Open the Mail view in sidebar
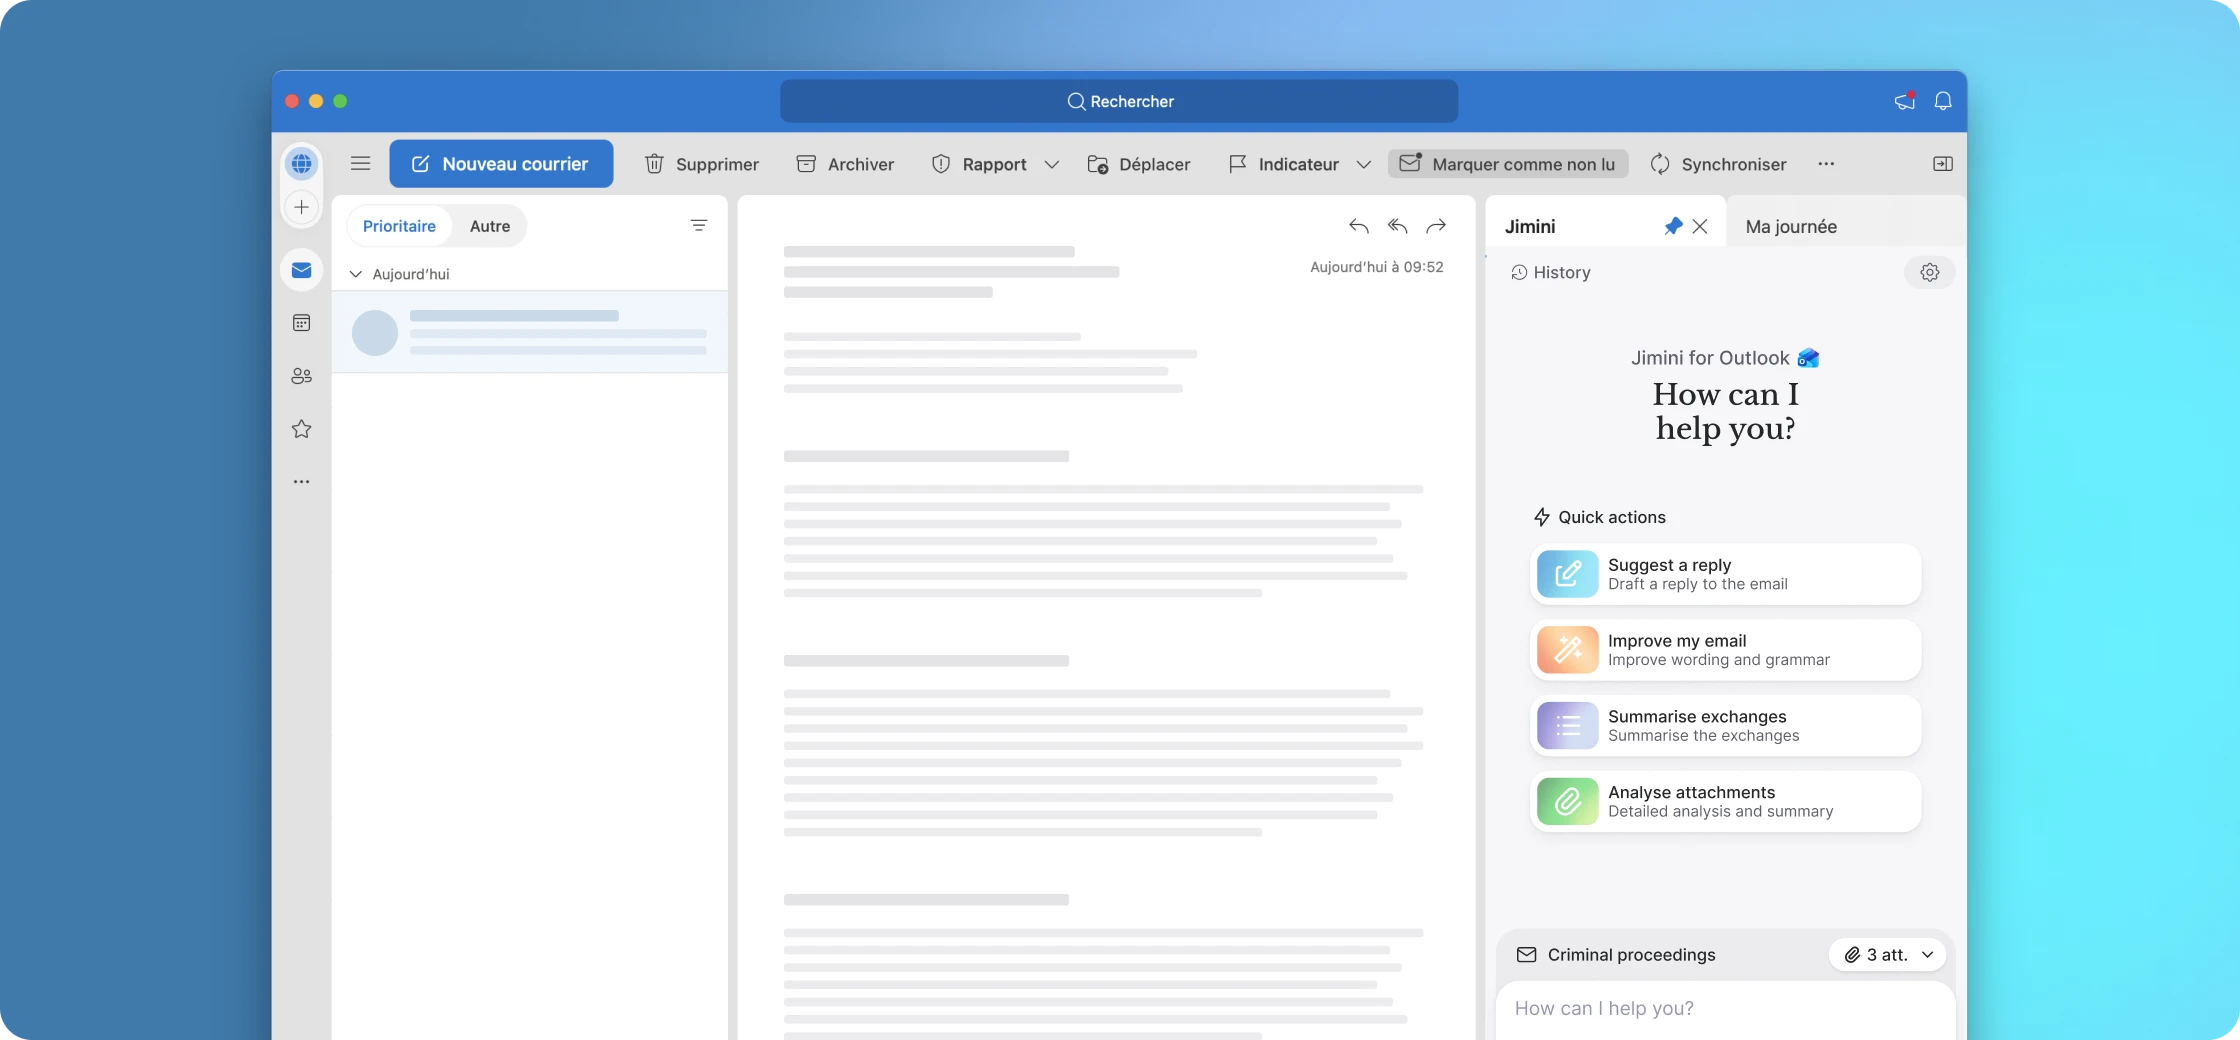 301,270
